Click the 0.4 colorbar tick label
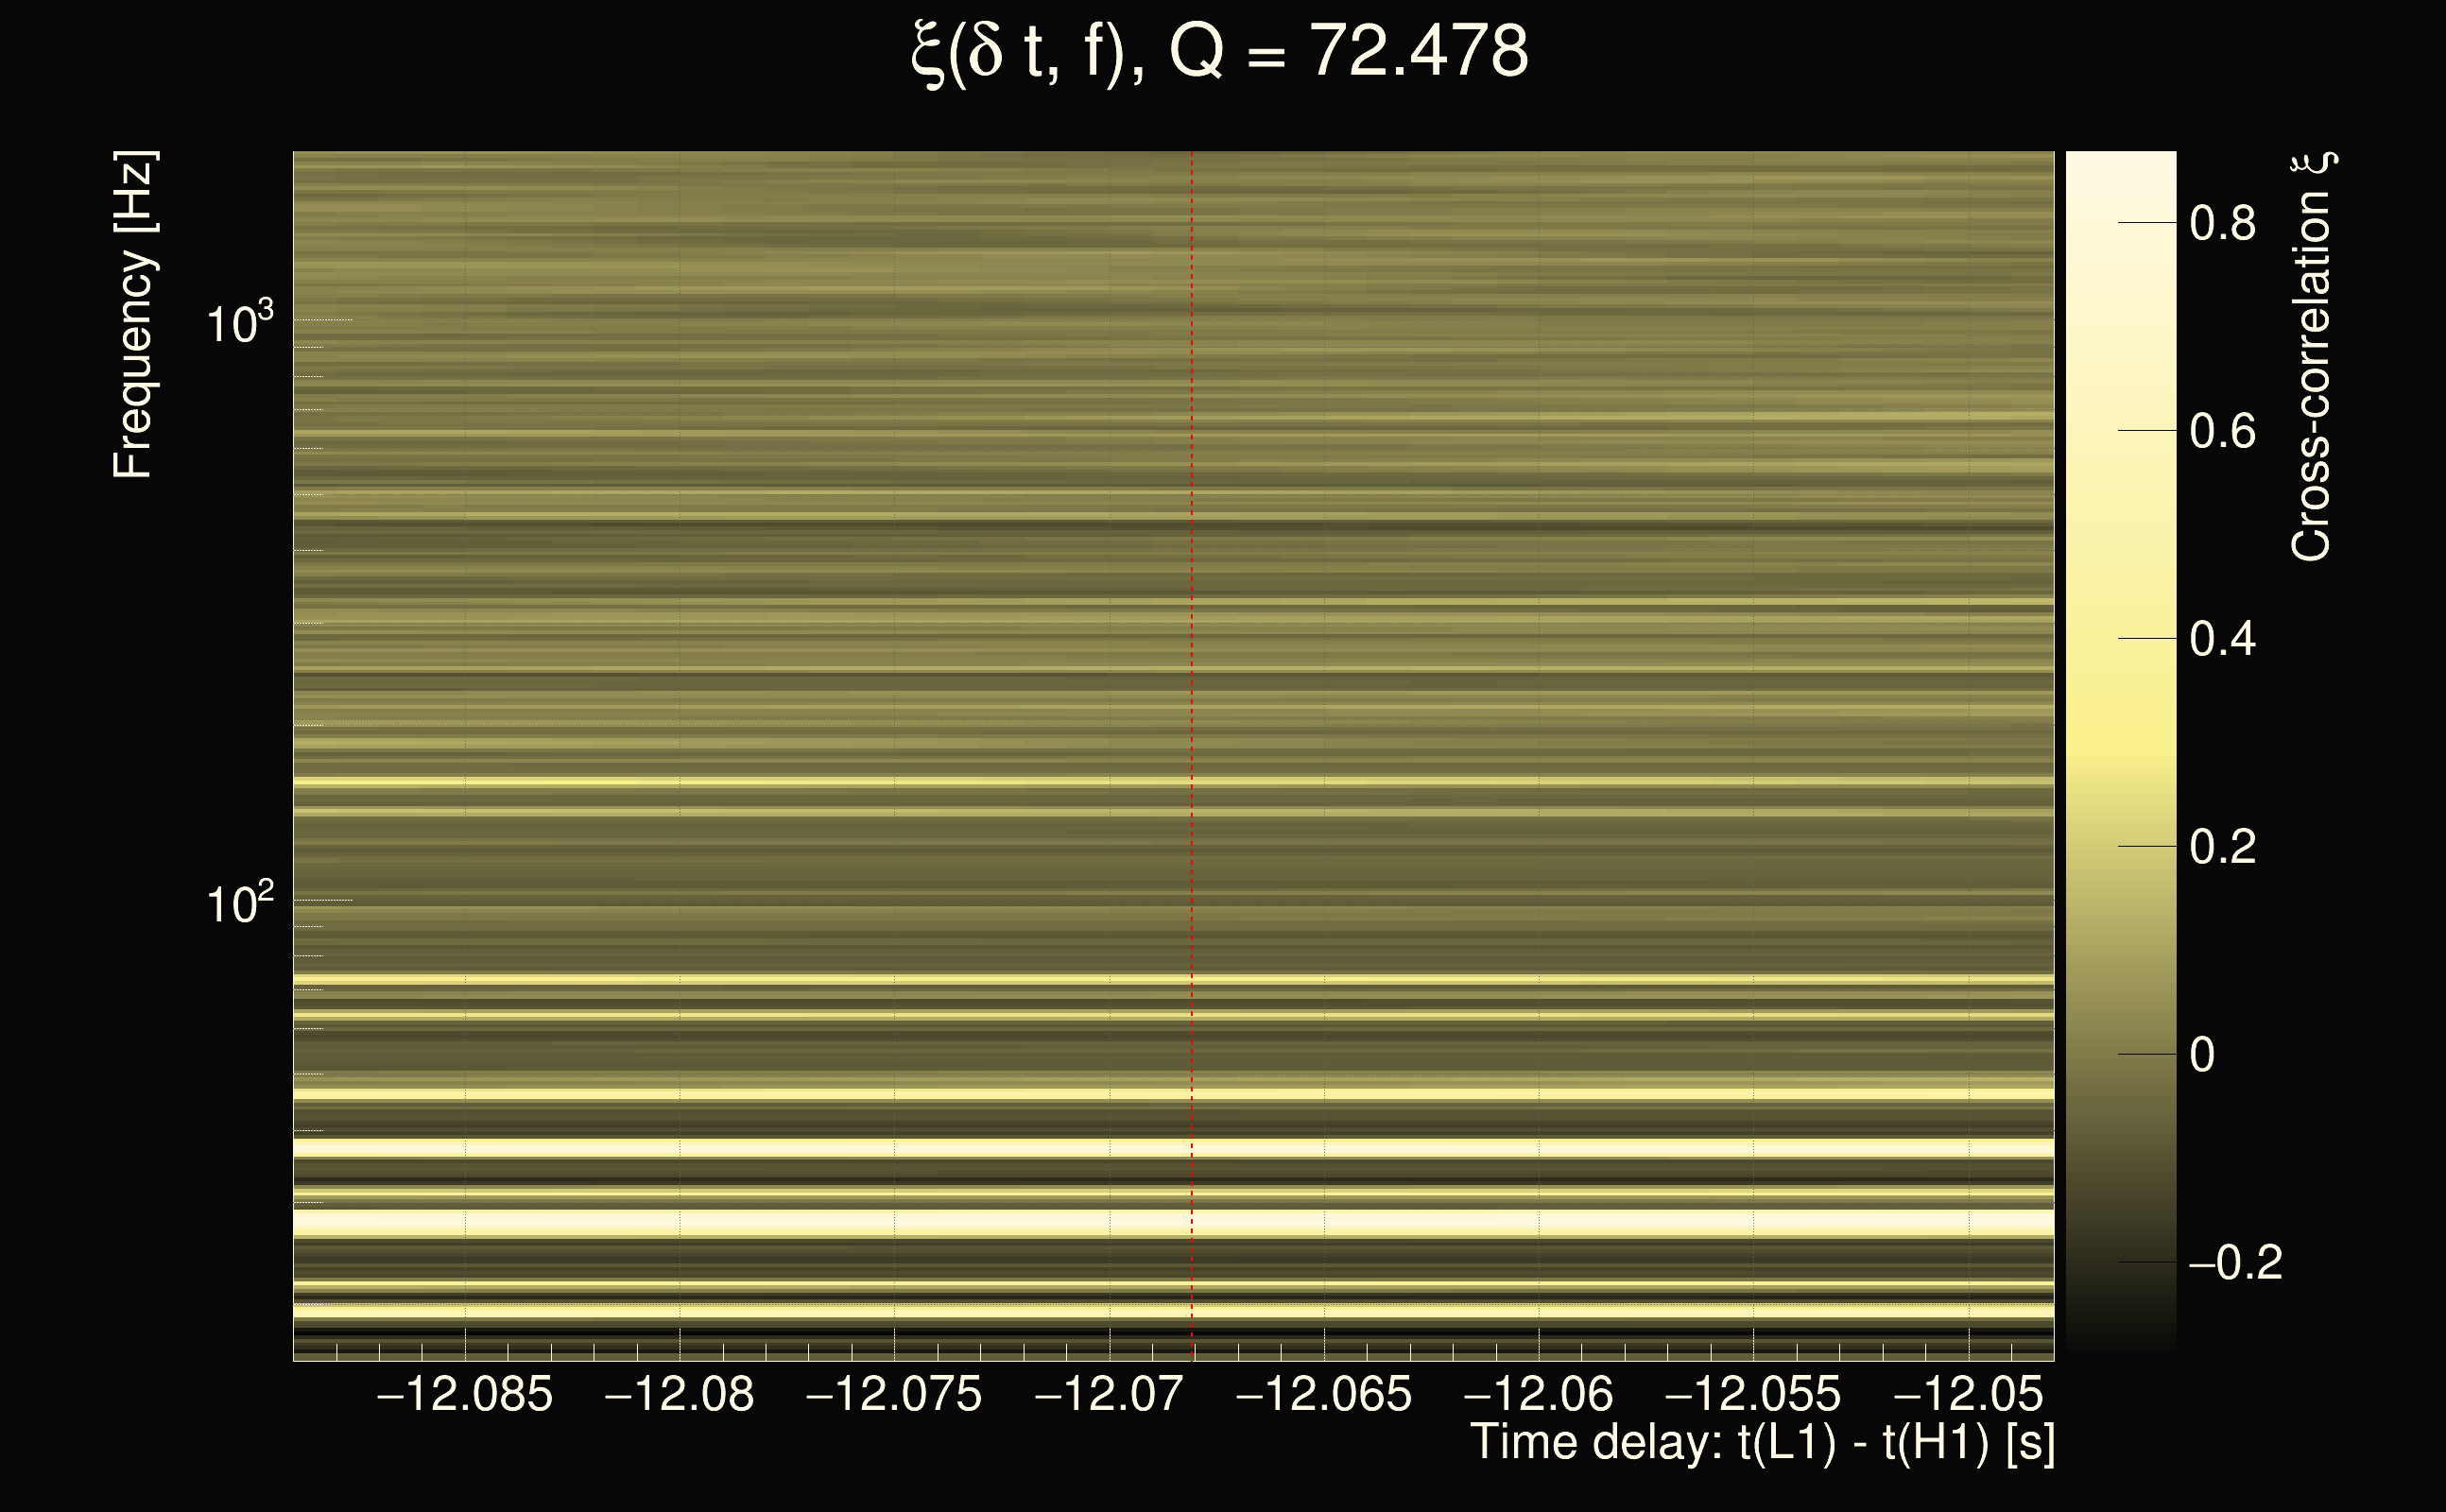Image resolution: width=2446 pixels, height=1512 pixels. (2222, 639)
